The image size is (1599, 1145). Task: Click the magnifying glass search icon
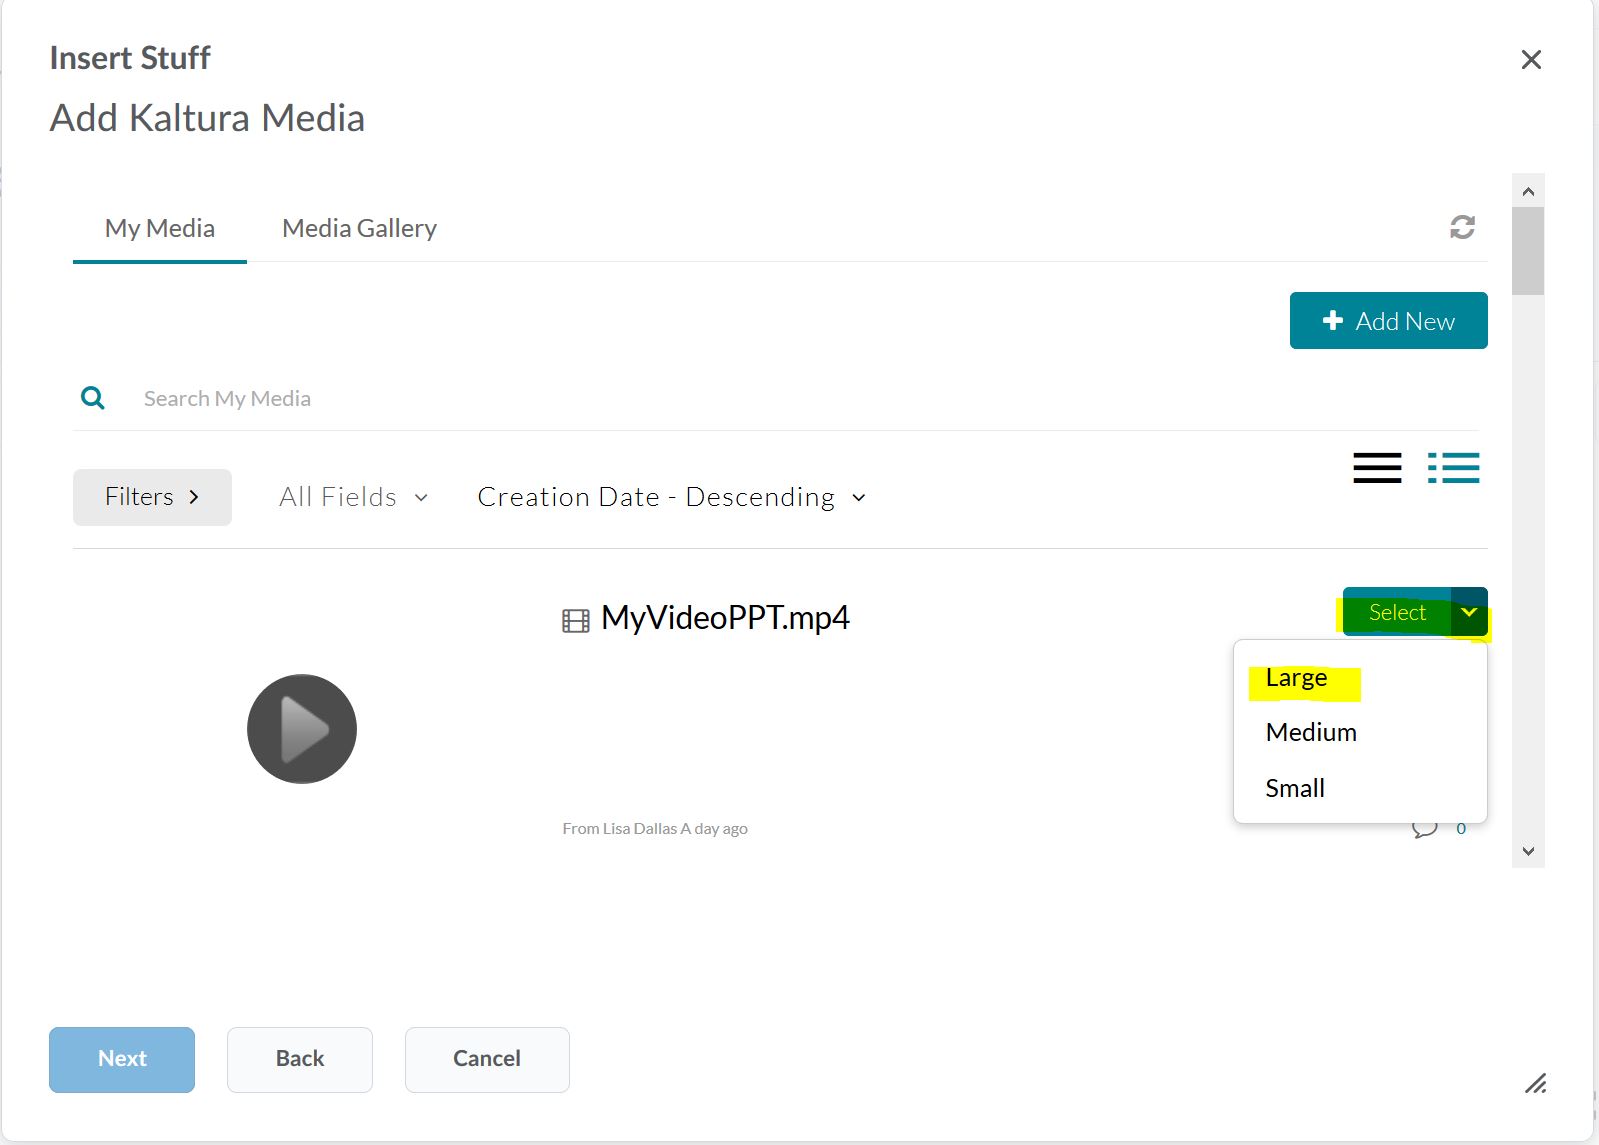(x=93, y=398)
